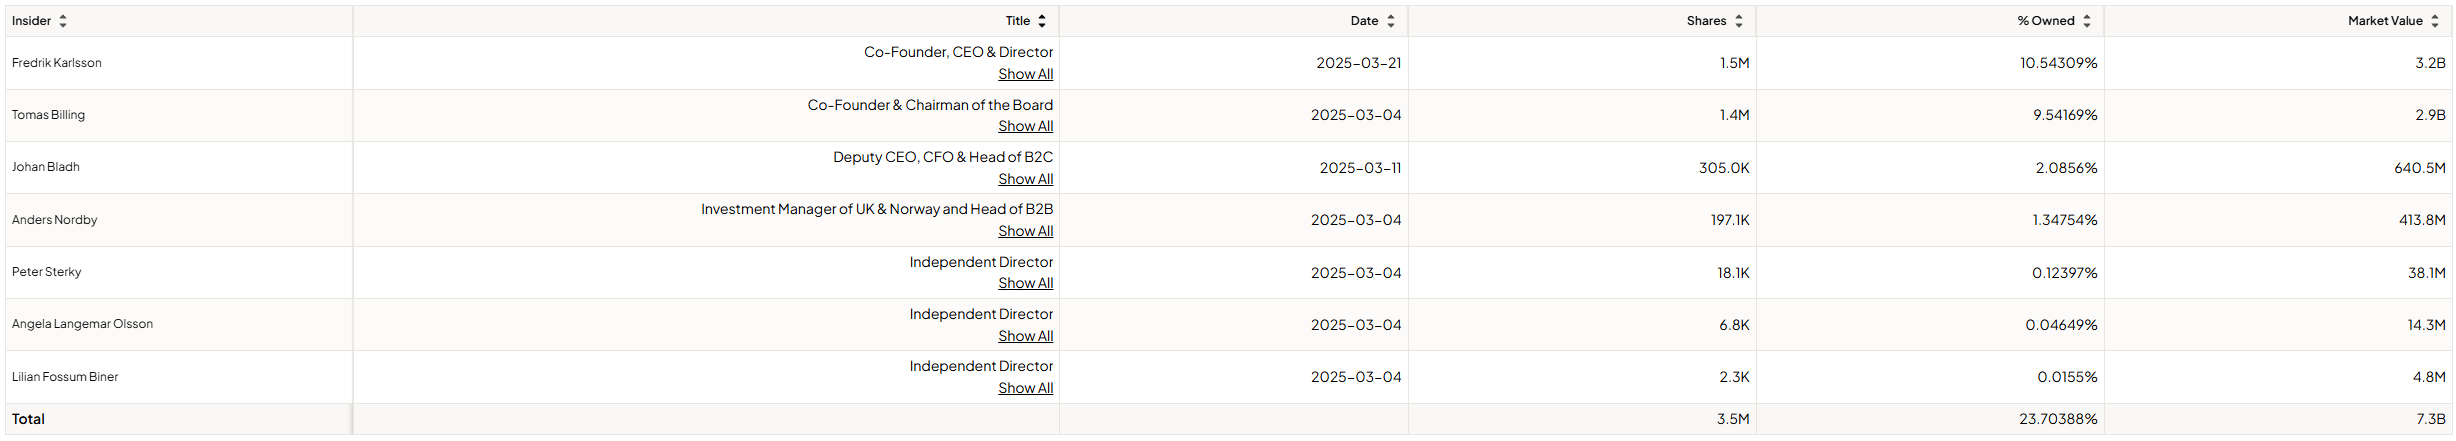Screen dimensions: 2456x441
Task: Select the Fredrik Karlsson insider name
Action: tap(57, 63)
